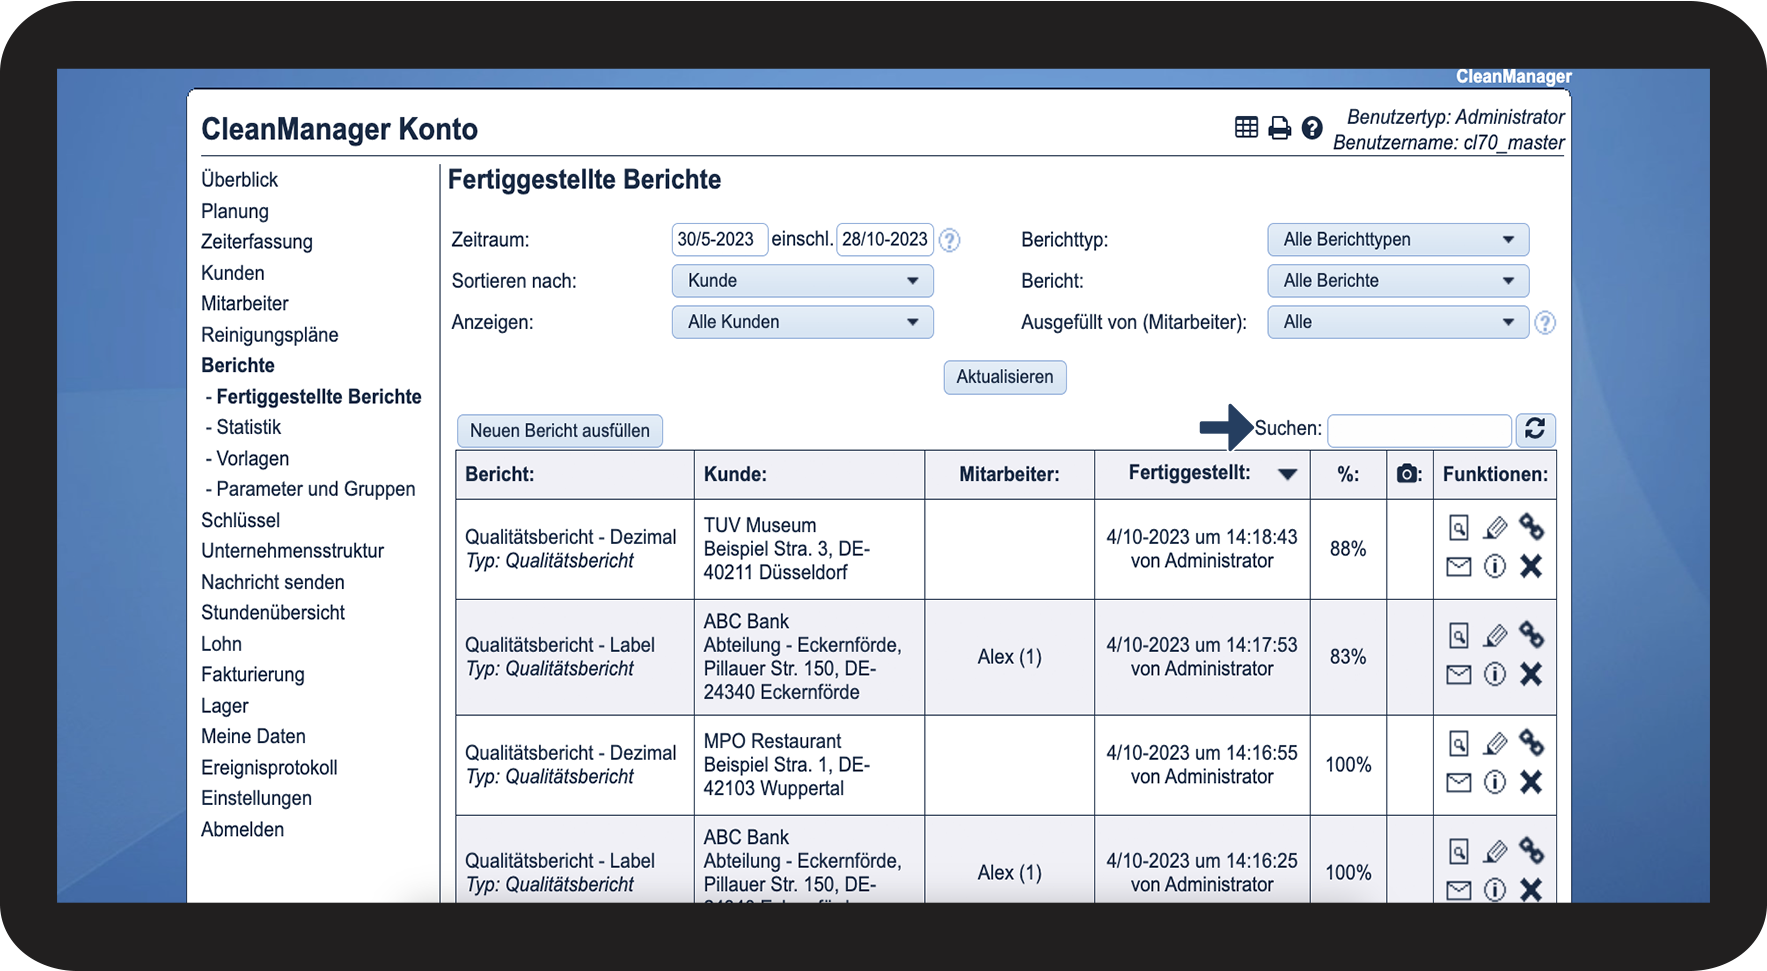Open Statistik under Berichte
This screenshot has height=971, width=1767.
pos(248,427)
